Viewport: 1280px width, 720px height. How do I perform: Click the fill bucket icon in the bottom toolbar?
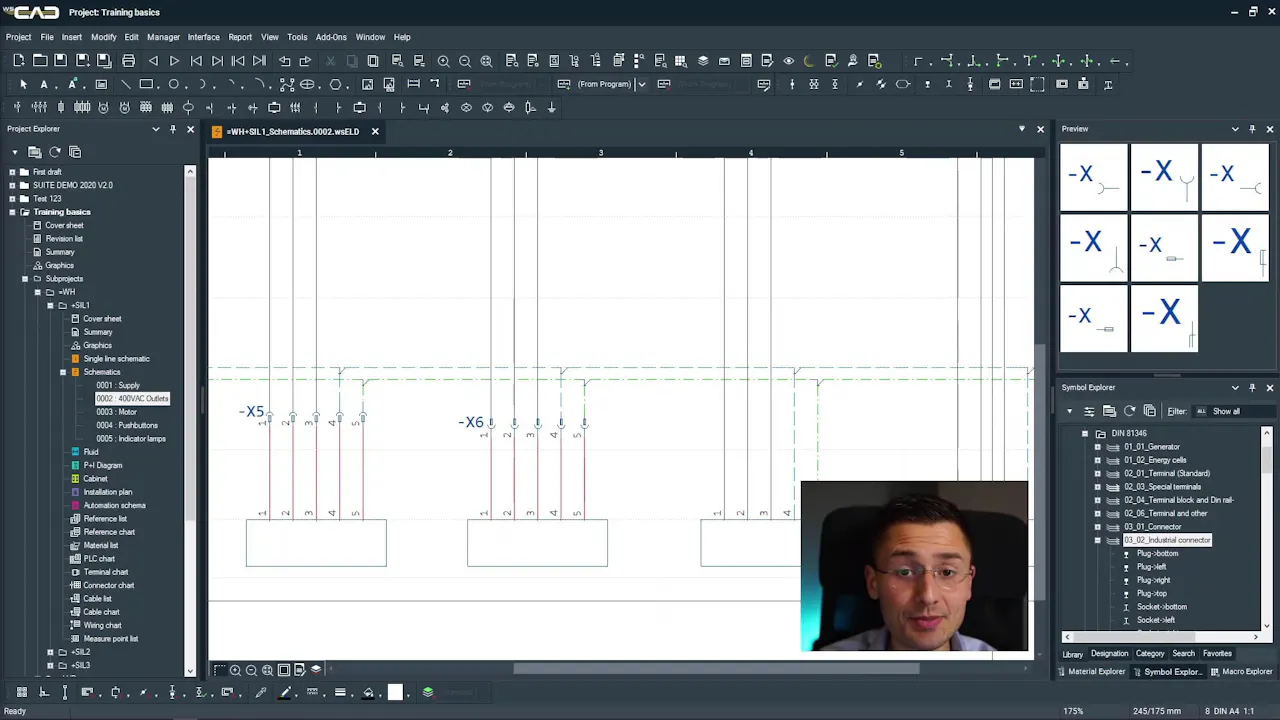coord(369,692)
